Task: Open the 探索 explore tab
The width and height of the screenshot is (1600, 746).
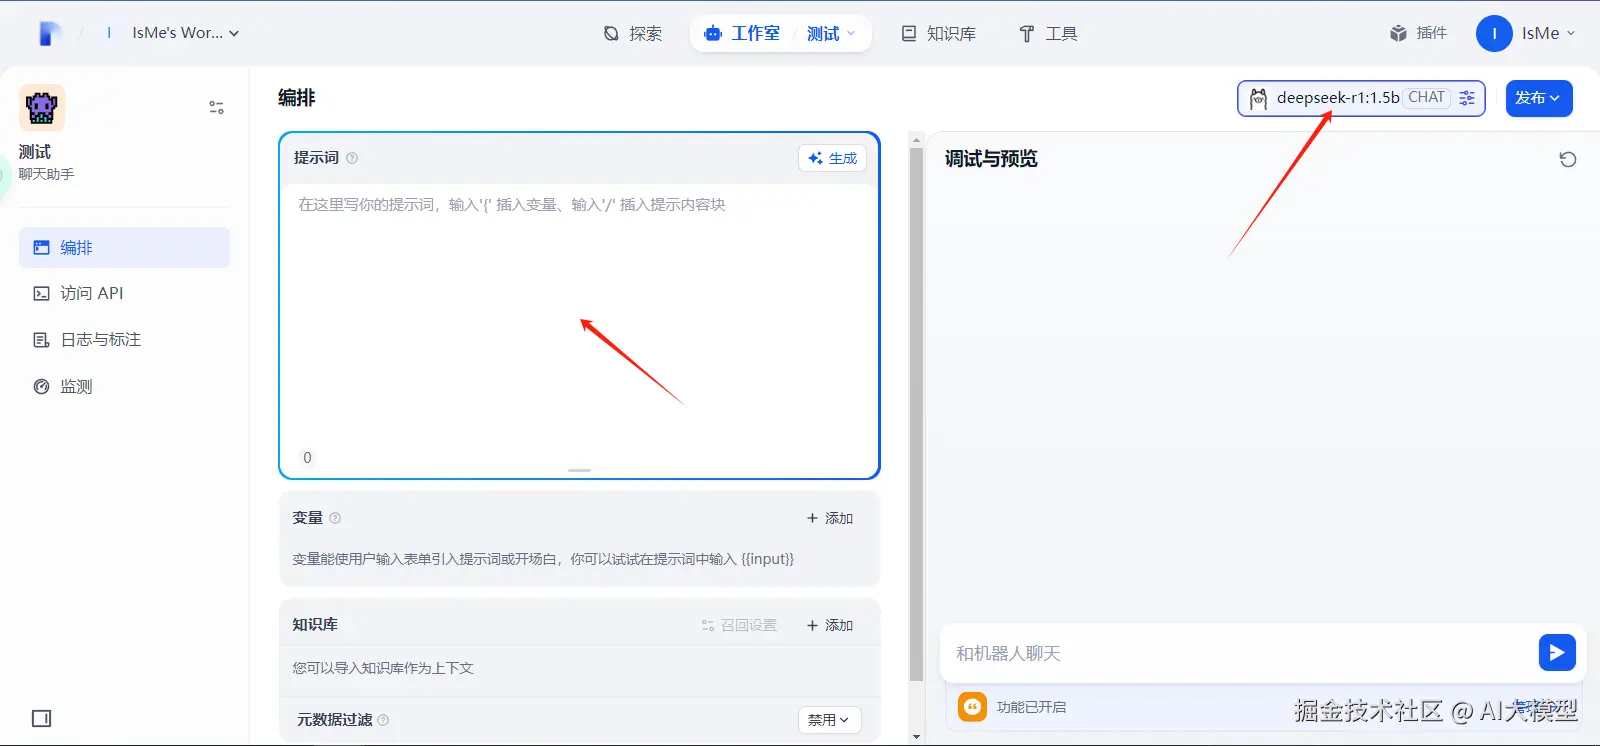Action: pyautogui.click(x=633, y=34)
